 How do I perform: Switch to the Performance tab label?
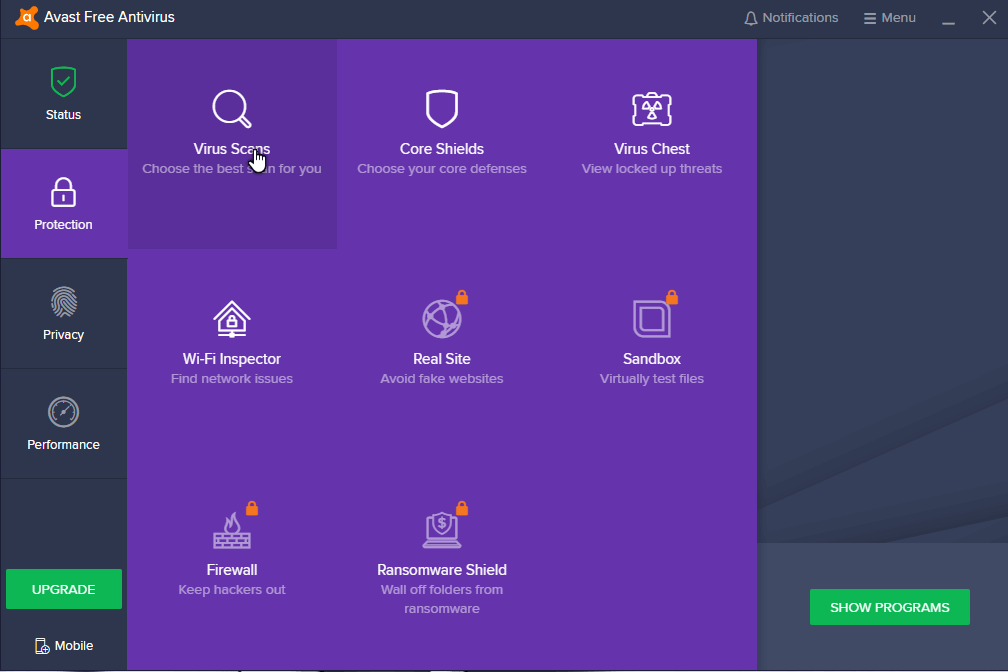(x=63, y=444)
